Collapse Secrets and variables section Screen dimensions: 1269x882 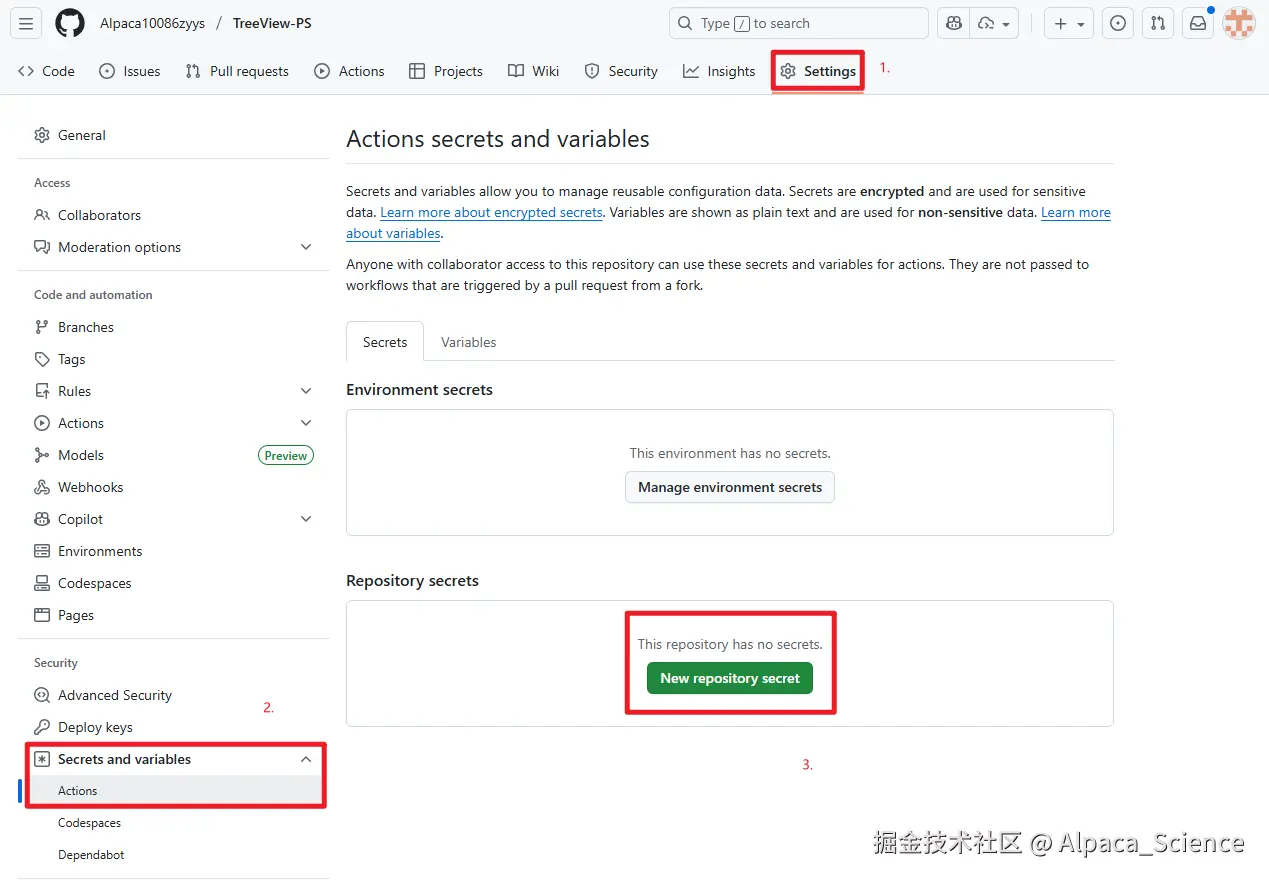(306, 759)
